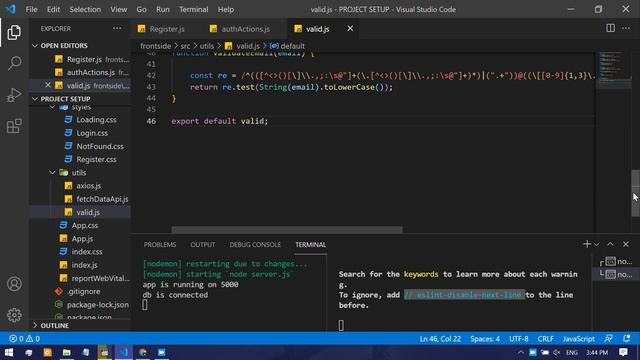Screen dimensions: 640x360
Task: Change end of line sequence CRLF
Action: click(545, 338)
